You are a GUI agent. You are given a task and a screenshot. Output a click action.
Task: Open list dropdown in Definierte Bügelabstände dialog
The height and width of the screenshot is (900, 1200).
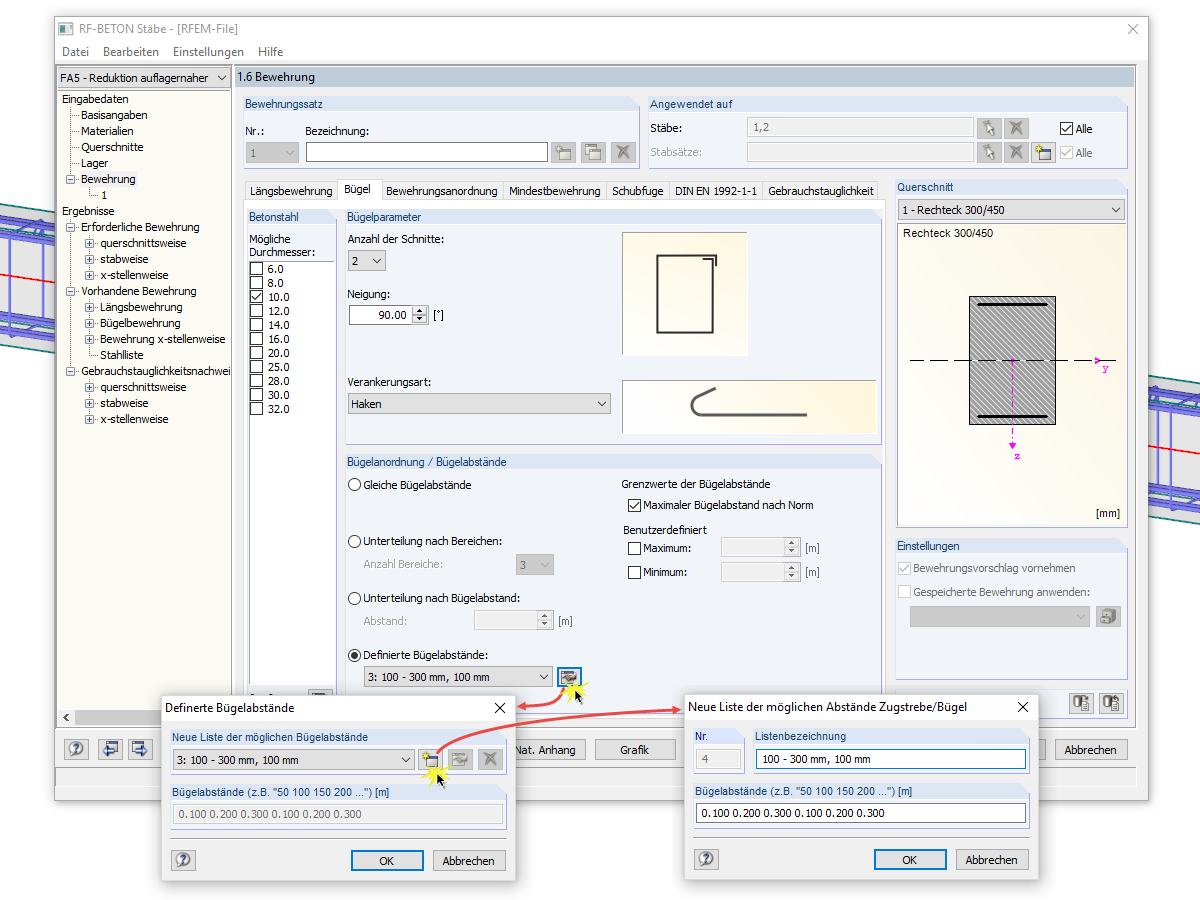pos(293,760)
